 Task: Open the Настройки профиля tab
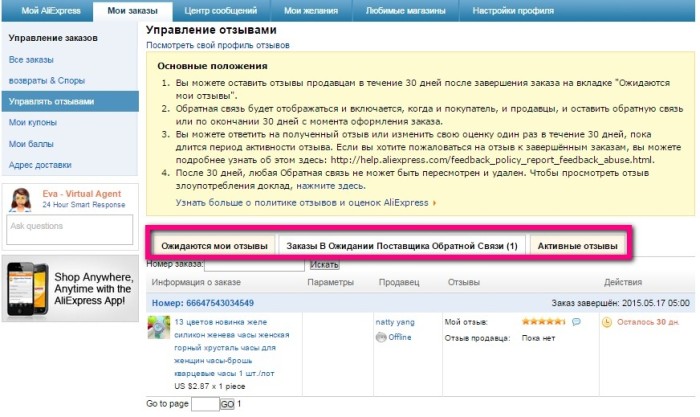[x=513, y=11]
